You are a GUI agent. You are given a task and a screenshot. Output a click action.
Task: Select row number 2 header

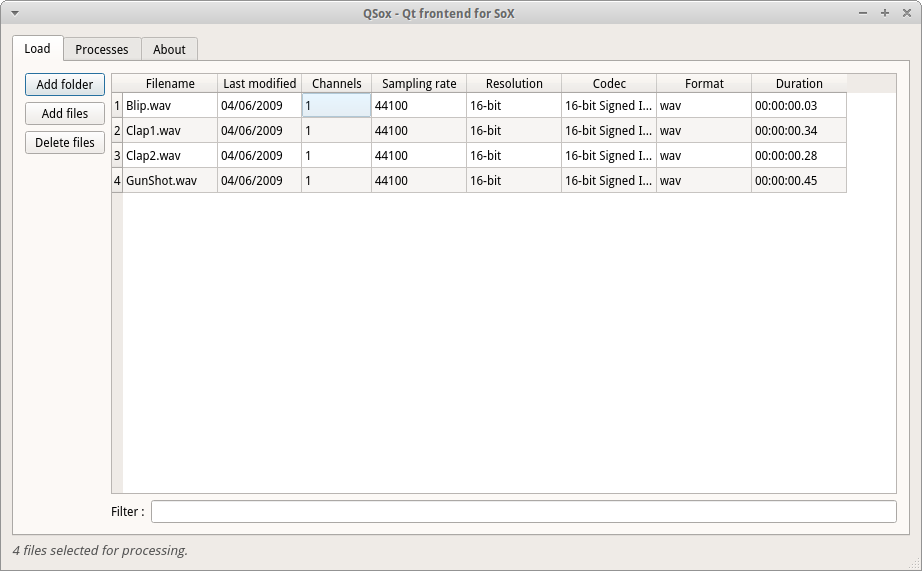pyautogui.click(x=117, y=131)
